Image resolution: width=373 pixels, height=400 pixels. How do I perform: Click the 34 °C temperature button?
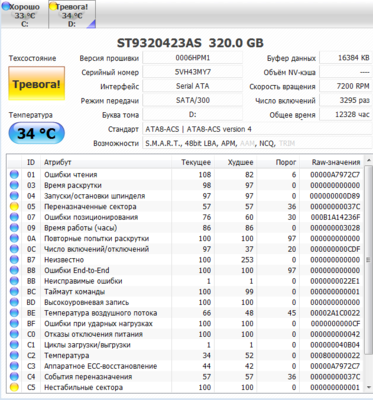37,133
